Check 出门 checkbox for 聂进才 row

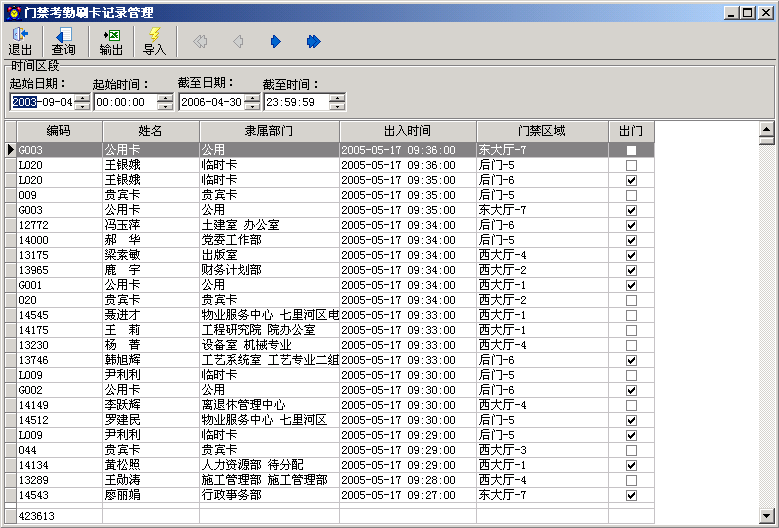coord(631,315)
